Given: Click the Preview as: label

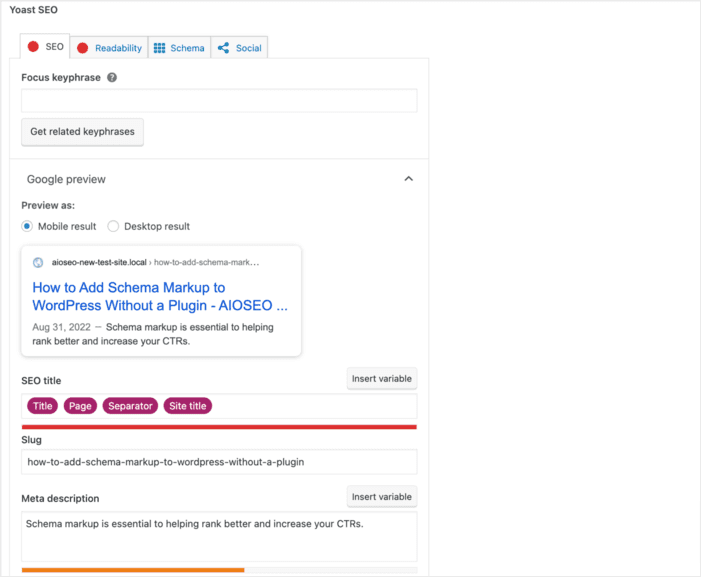Looking at the screenshot, I should (48, 206).
